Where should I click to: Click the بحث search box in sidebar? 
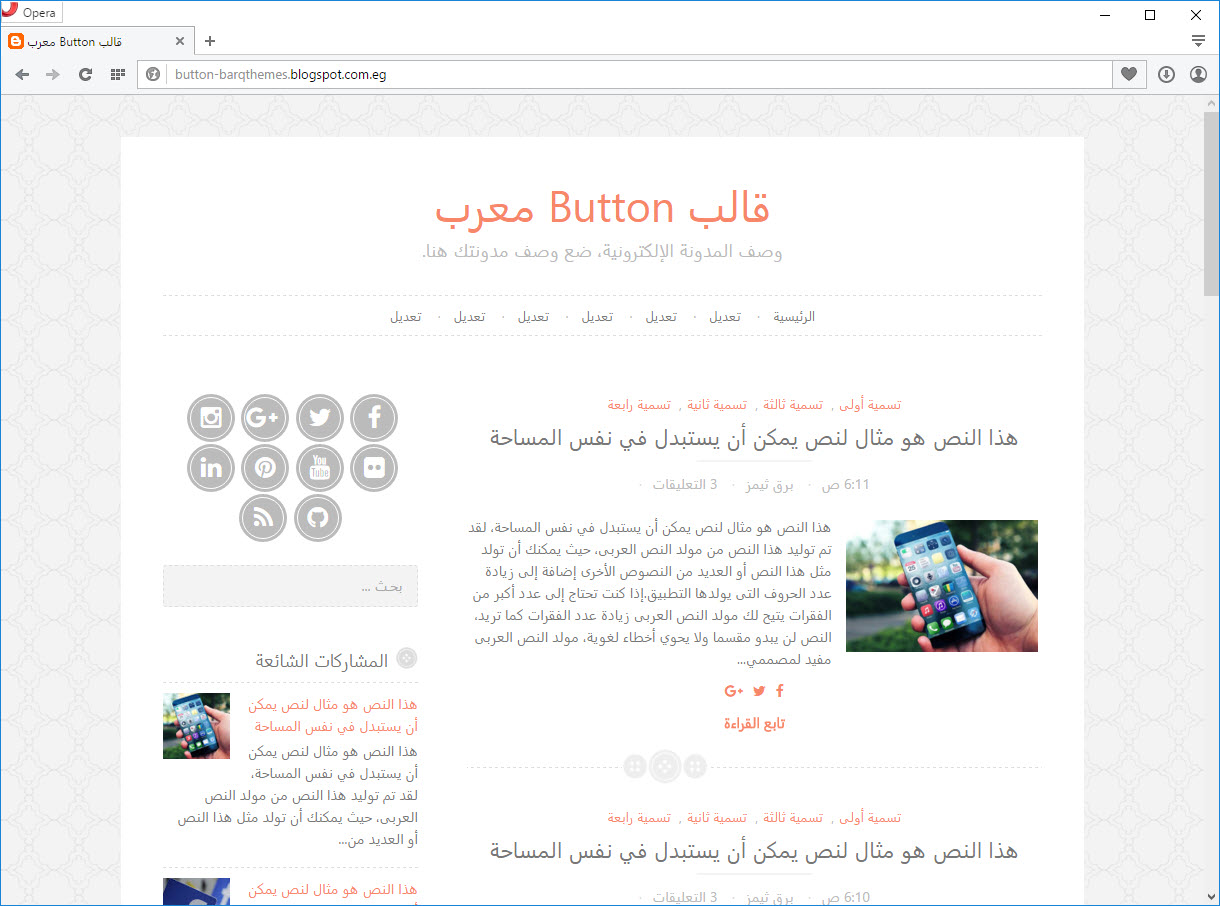pos(290,586)
